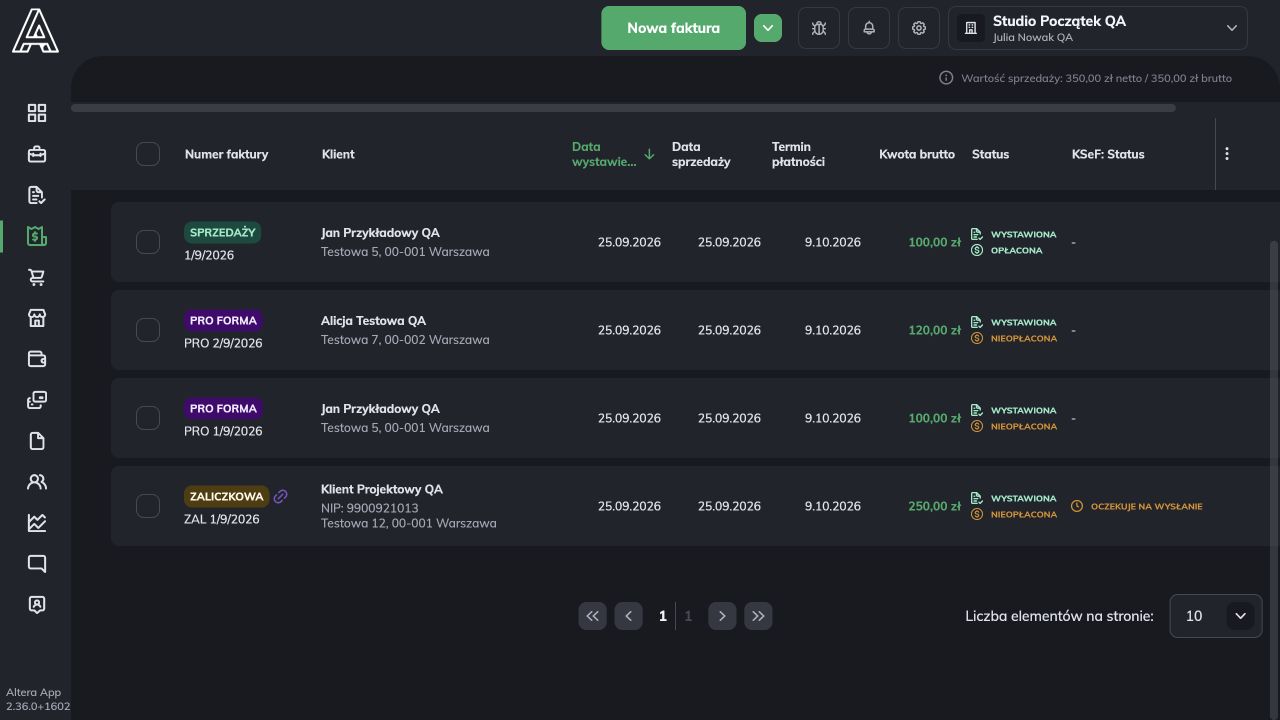Image resolution: width=1280 pixels, height=720 pixels.
Task: Sort by Status column header
Action: 990,154
